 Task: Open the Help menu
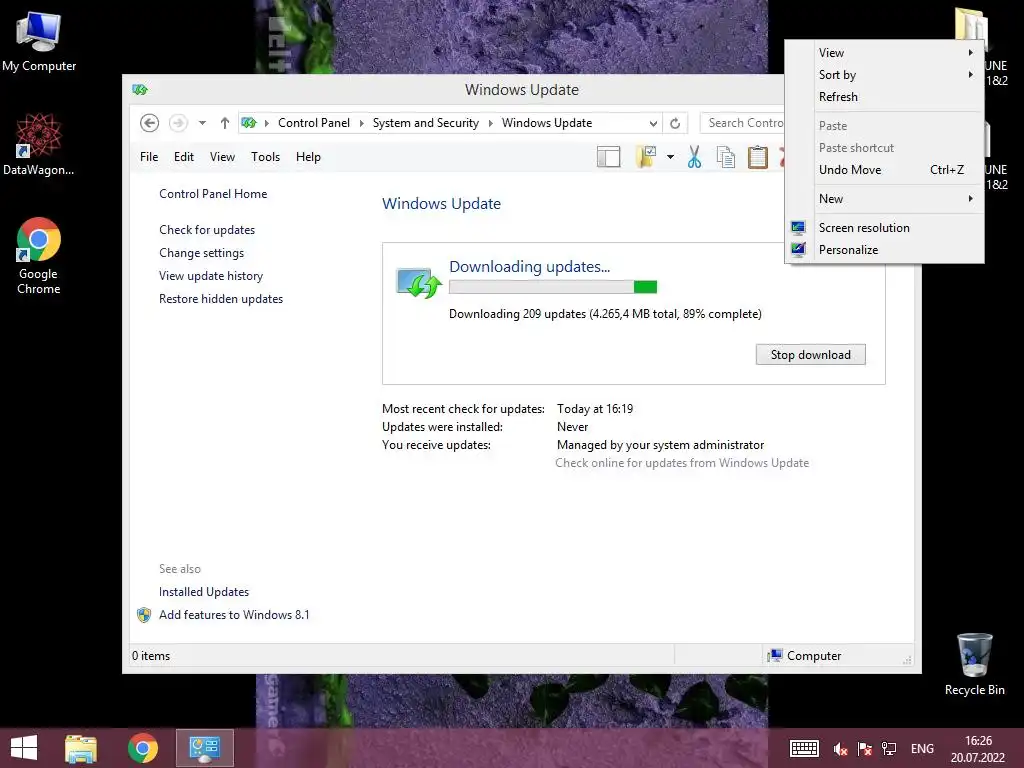point(308,157)
